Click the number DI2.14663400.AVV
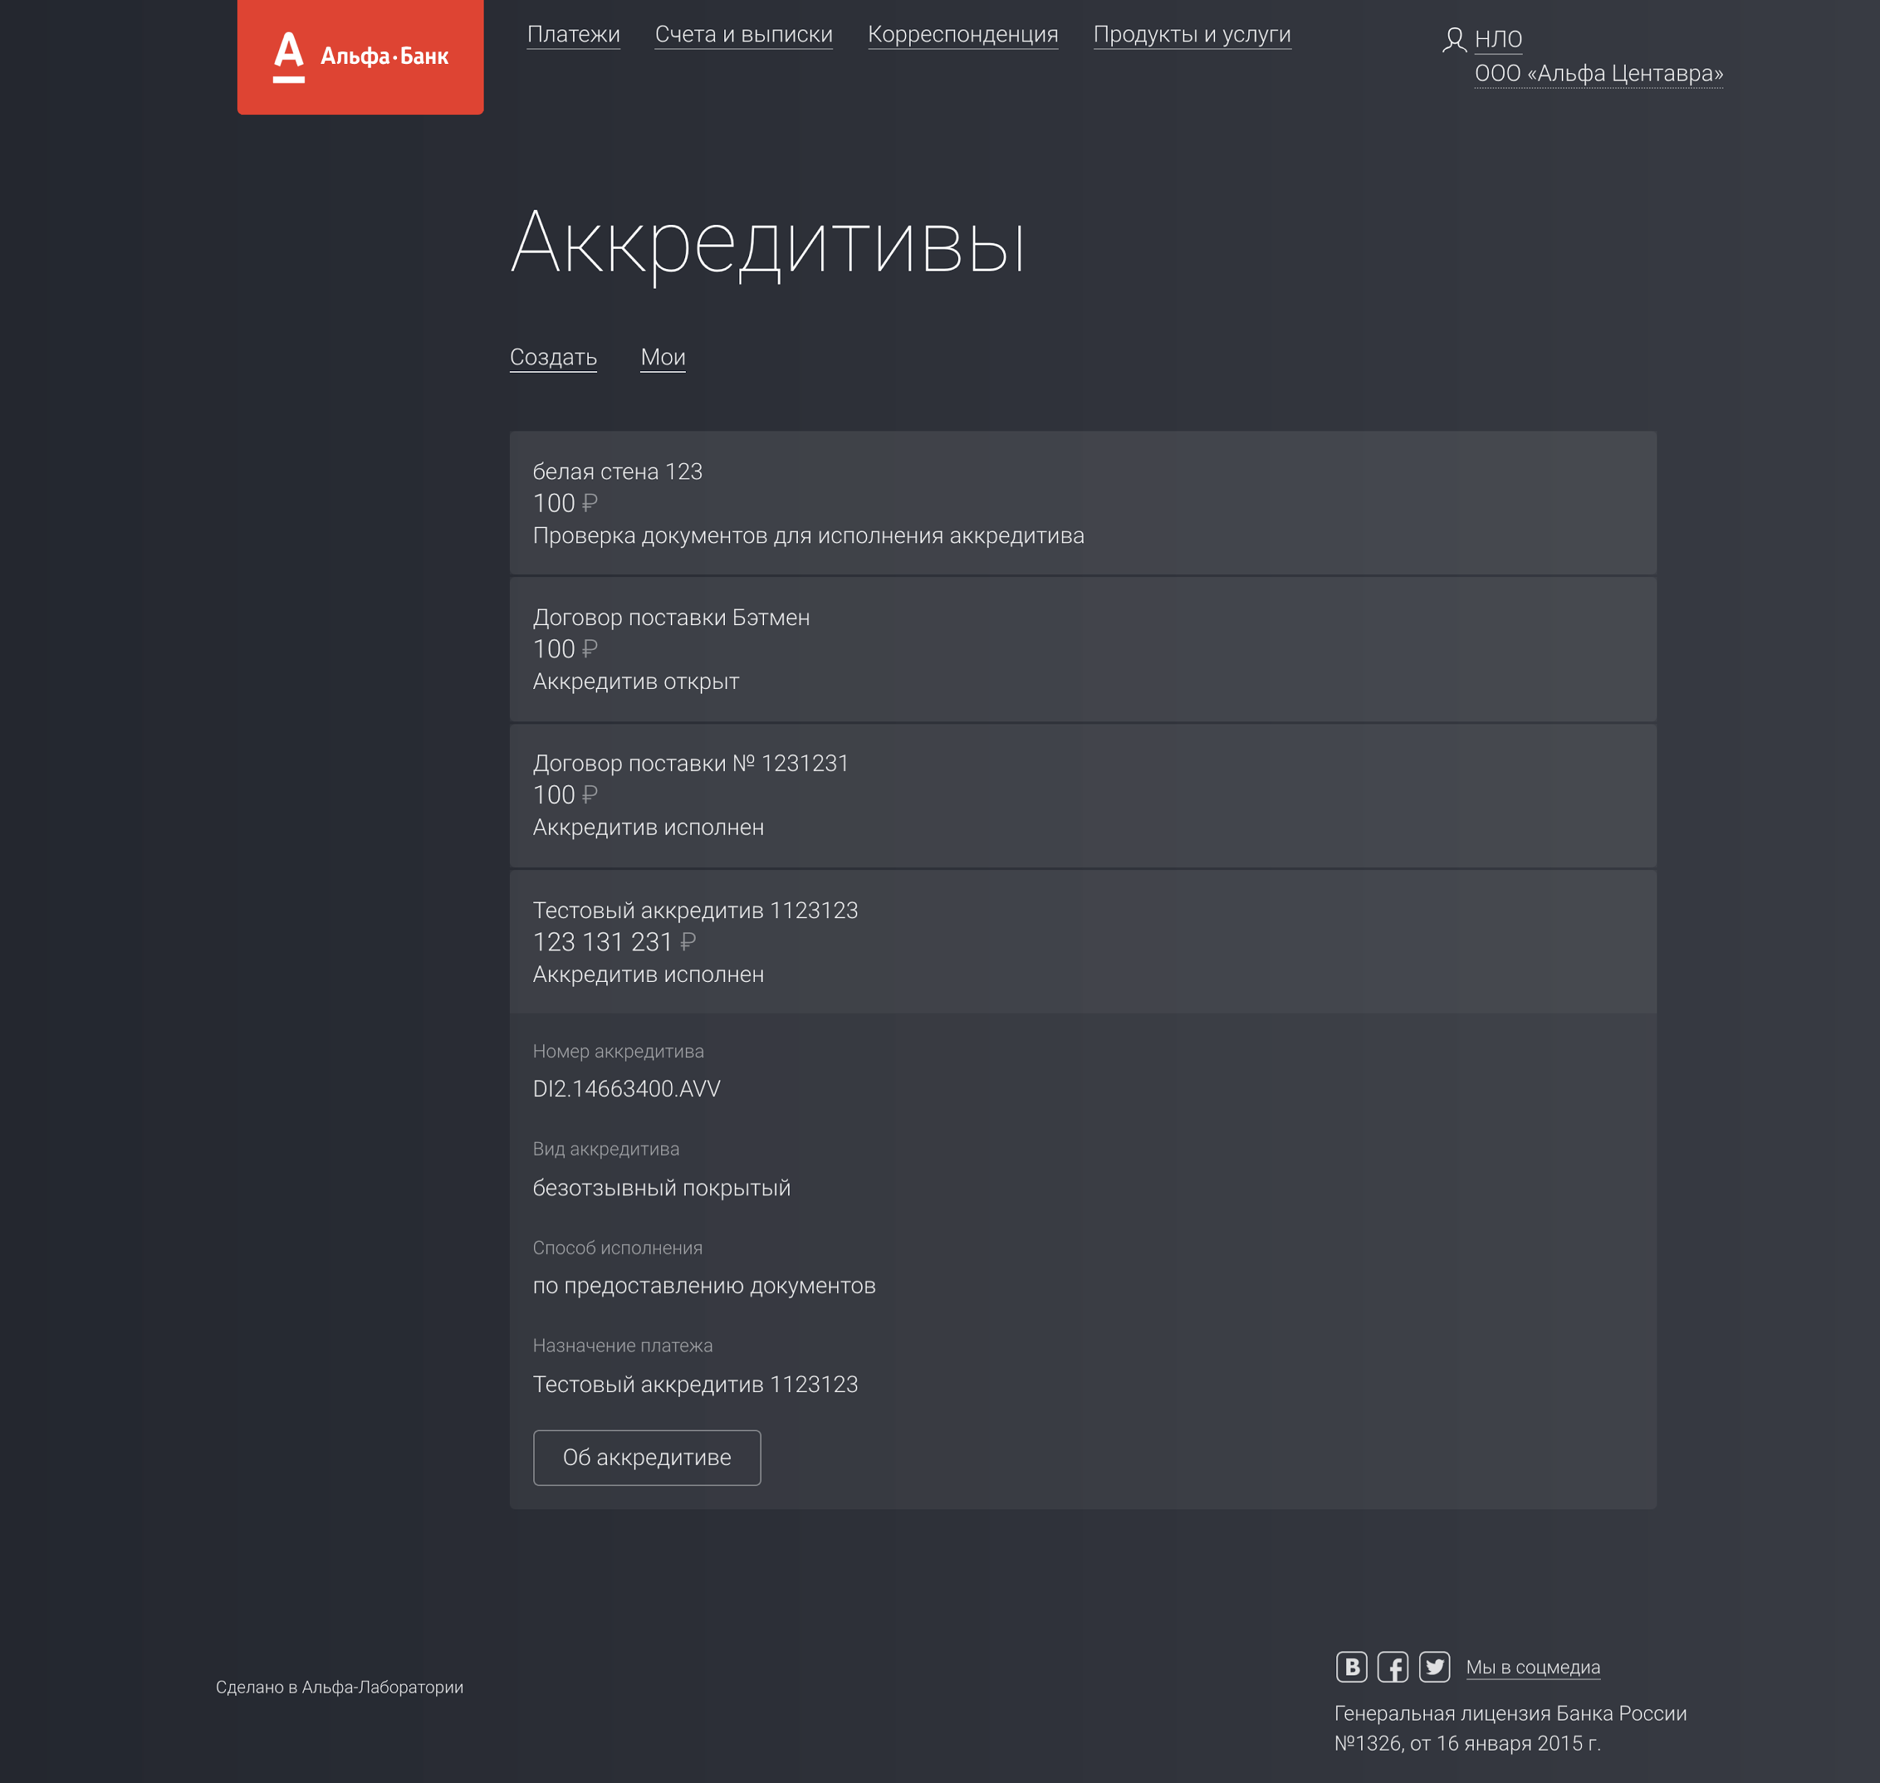This screenshot has width=1880, height=1783. (x=626, y=1089)
